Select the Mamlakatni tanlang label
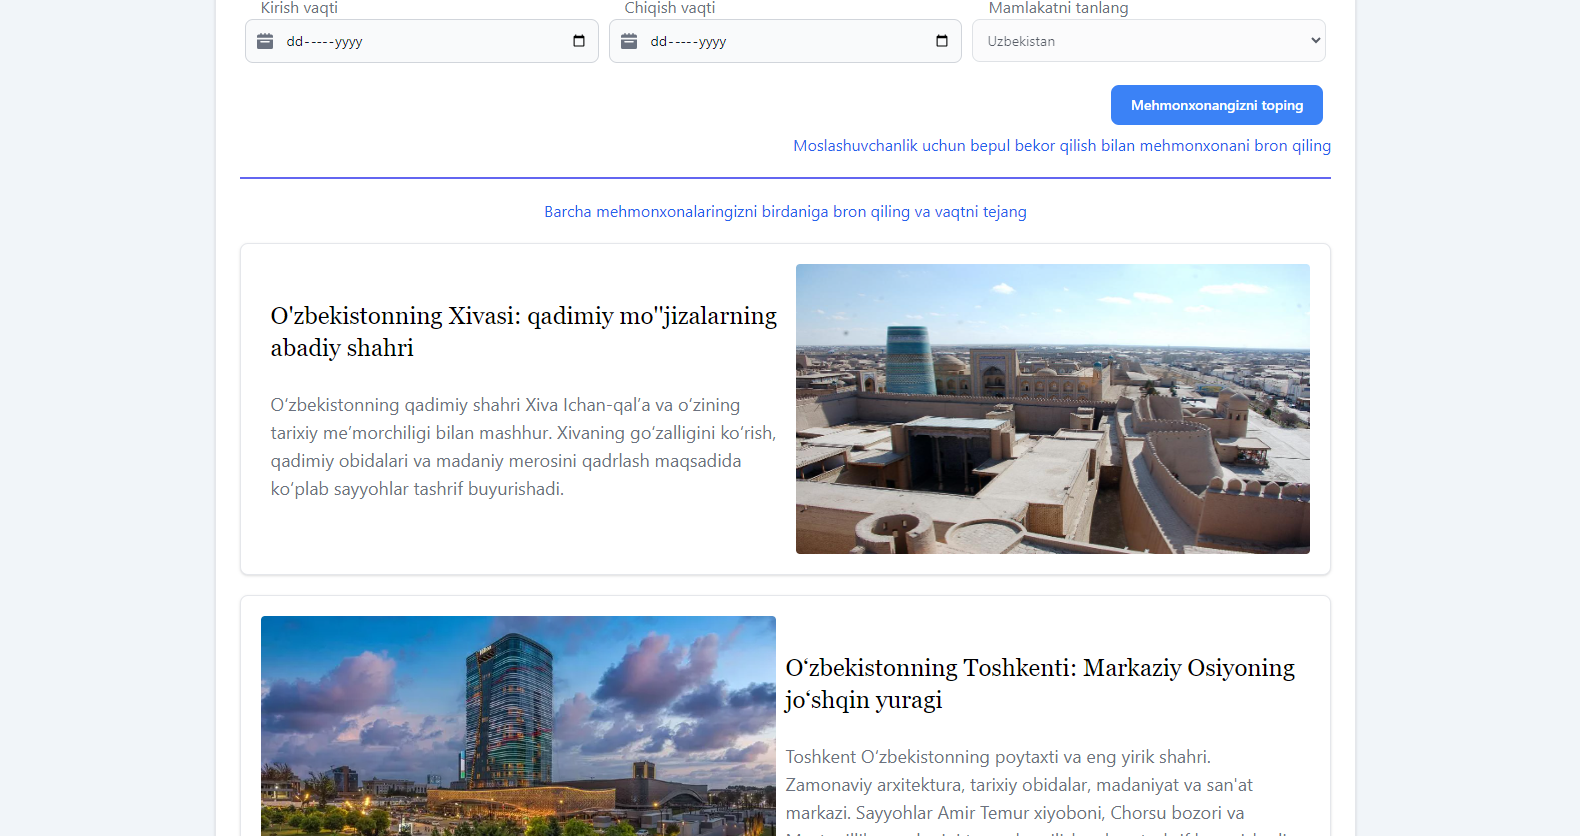This screenshot has width=1580, height=836. pyautogui.click(x=1058, y=8)
